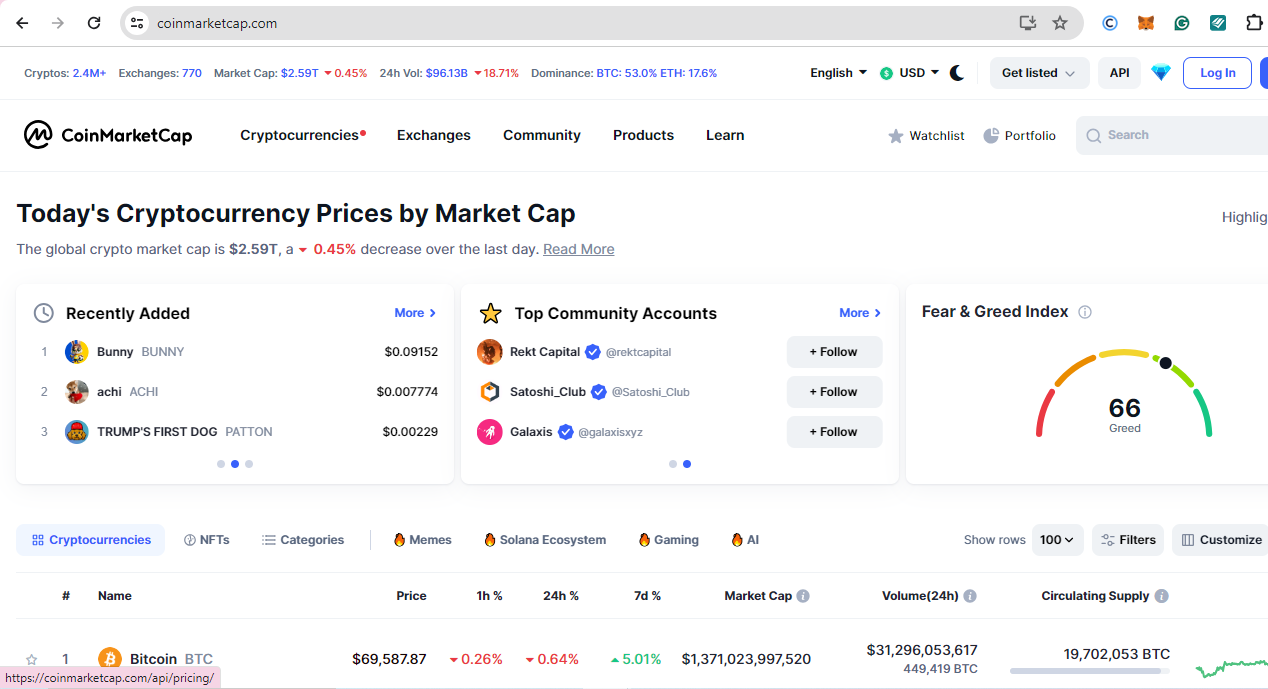Click the Bitcoin coin logo

coord(110,659)
